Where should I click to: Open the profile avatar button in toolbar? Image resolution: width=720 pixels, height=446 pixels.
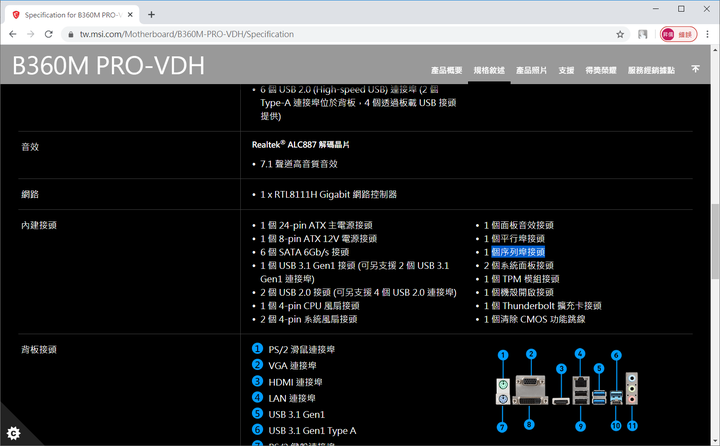(x=678, y=34)
